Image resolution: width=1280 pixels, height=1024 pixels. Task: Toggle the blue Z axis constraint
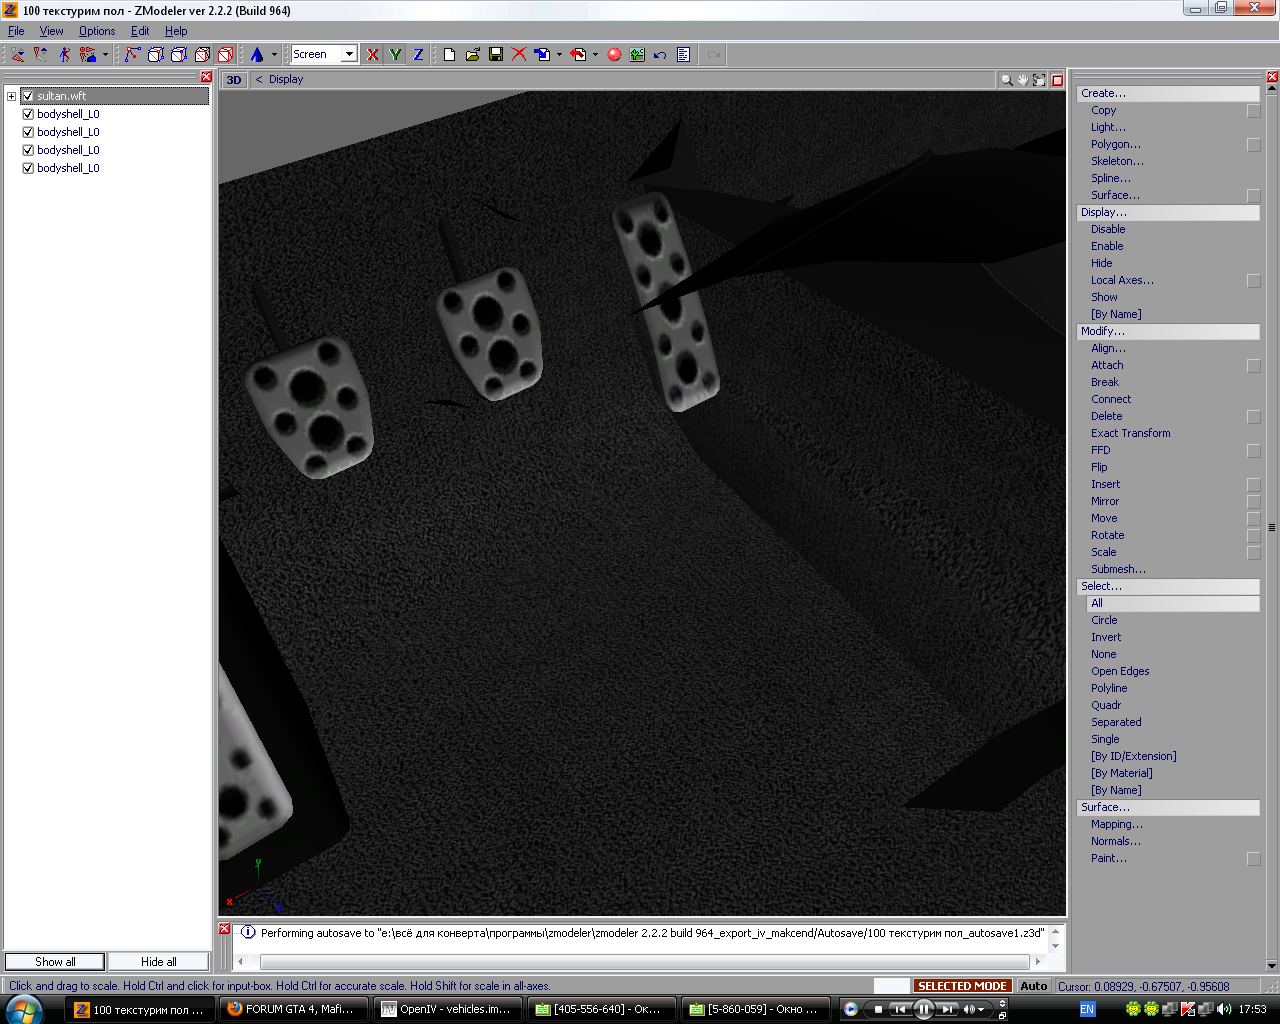(x=419, y=54)
